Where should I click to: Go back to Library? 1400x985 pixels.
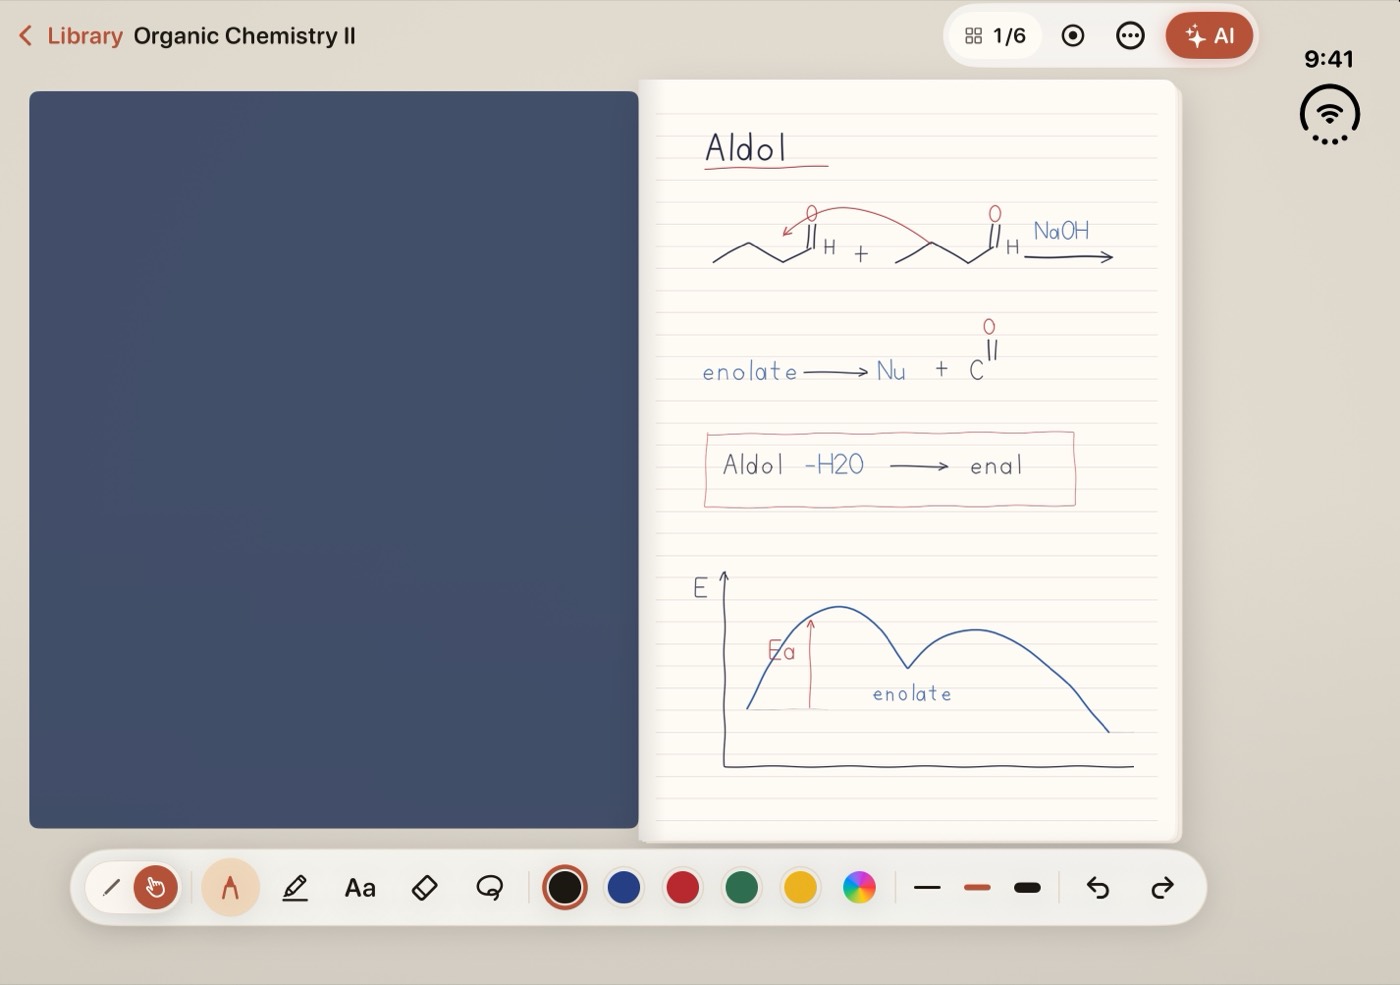pos(70,36)
